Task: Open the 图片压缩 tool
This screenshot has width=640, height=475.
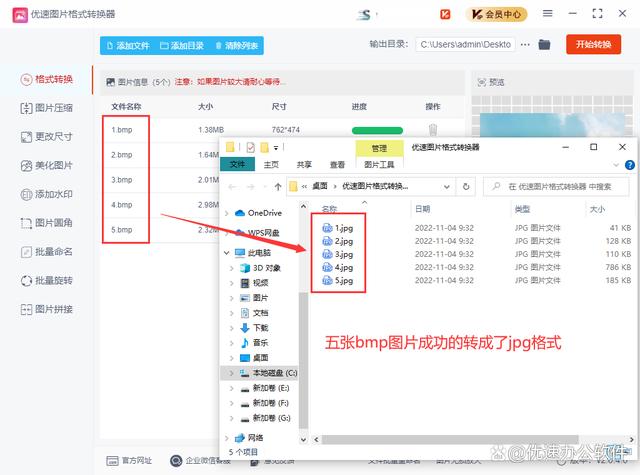Action: 47,108
